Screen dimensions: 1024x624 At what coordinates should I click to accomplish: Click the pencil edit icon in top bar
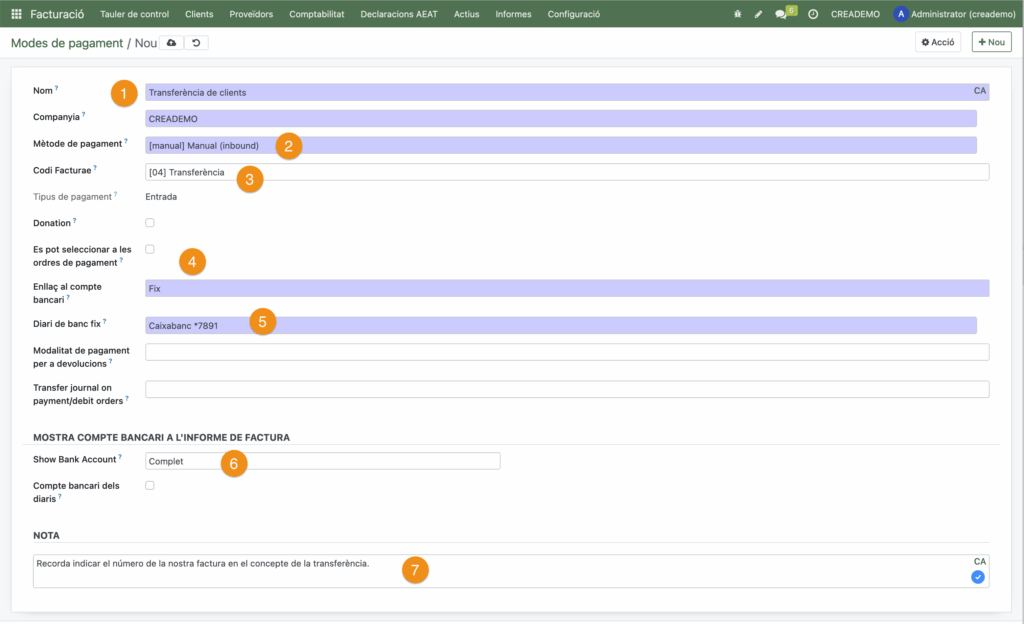click(759, 14)
